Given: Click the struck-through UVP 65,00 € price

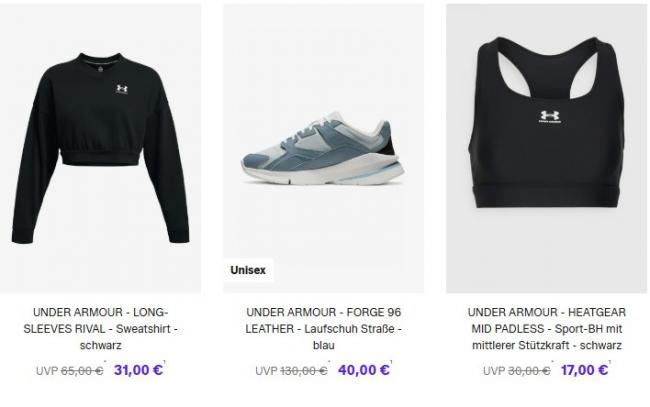Looking at the screenshot, I should [x=70, y=371].
